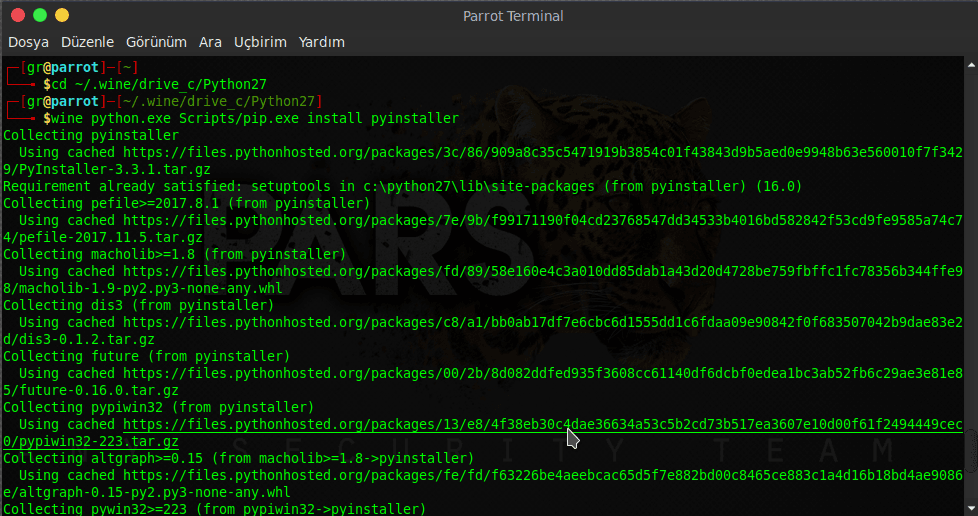Click the macholib-1.9 wheel URL
The image size is (978, 516).
coord(542,271)
